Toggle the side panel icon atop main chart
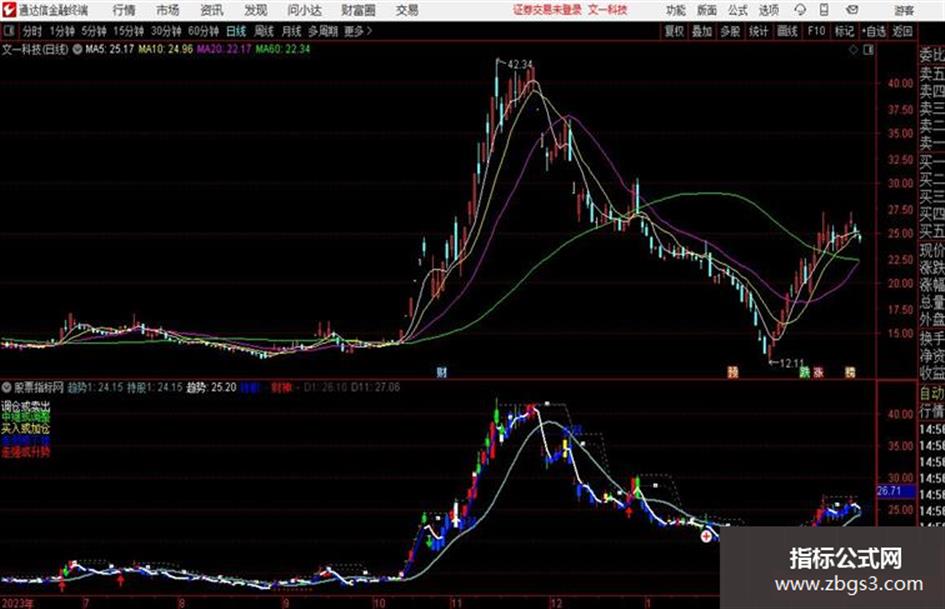 point(868,50)
